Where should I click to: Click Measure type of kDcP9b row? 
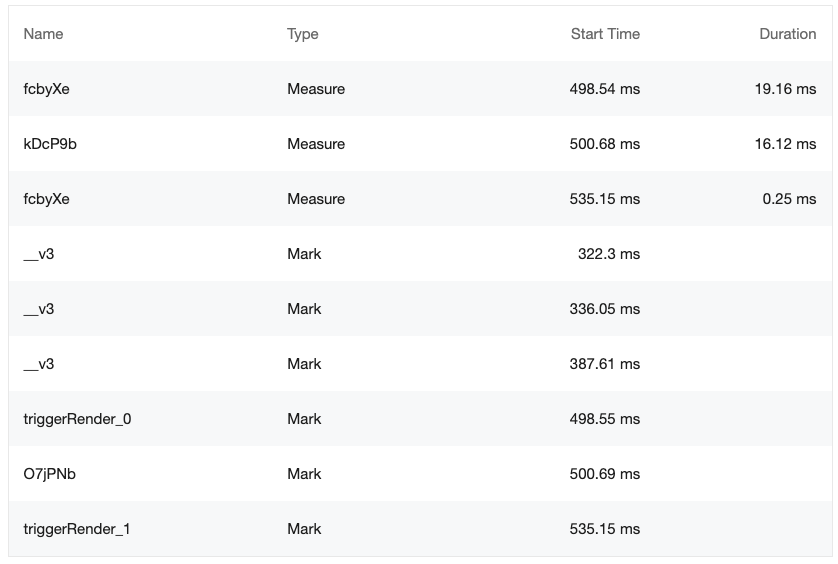coord(316,144)
